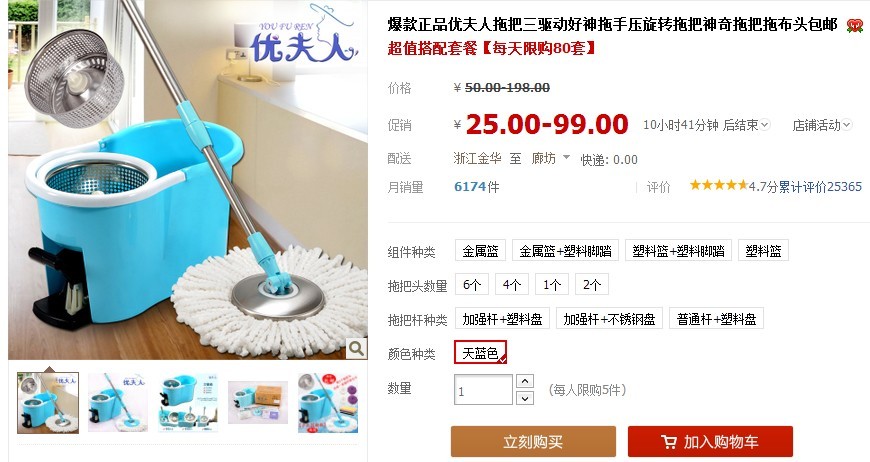
Task: Select 加强杆+不锈钢盘 mop rod type
Action: (609, 318)
